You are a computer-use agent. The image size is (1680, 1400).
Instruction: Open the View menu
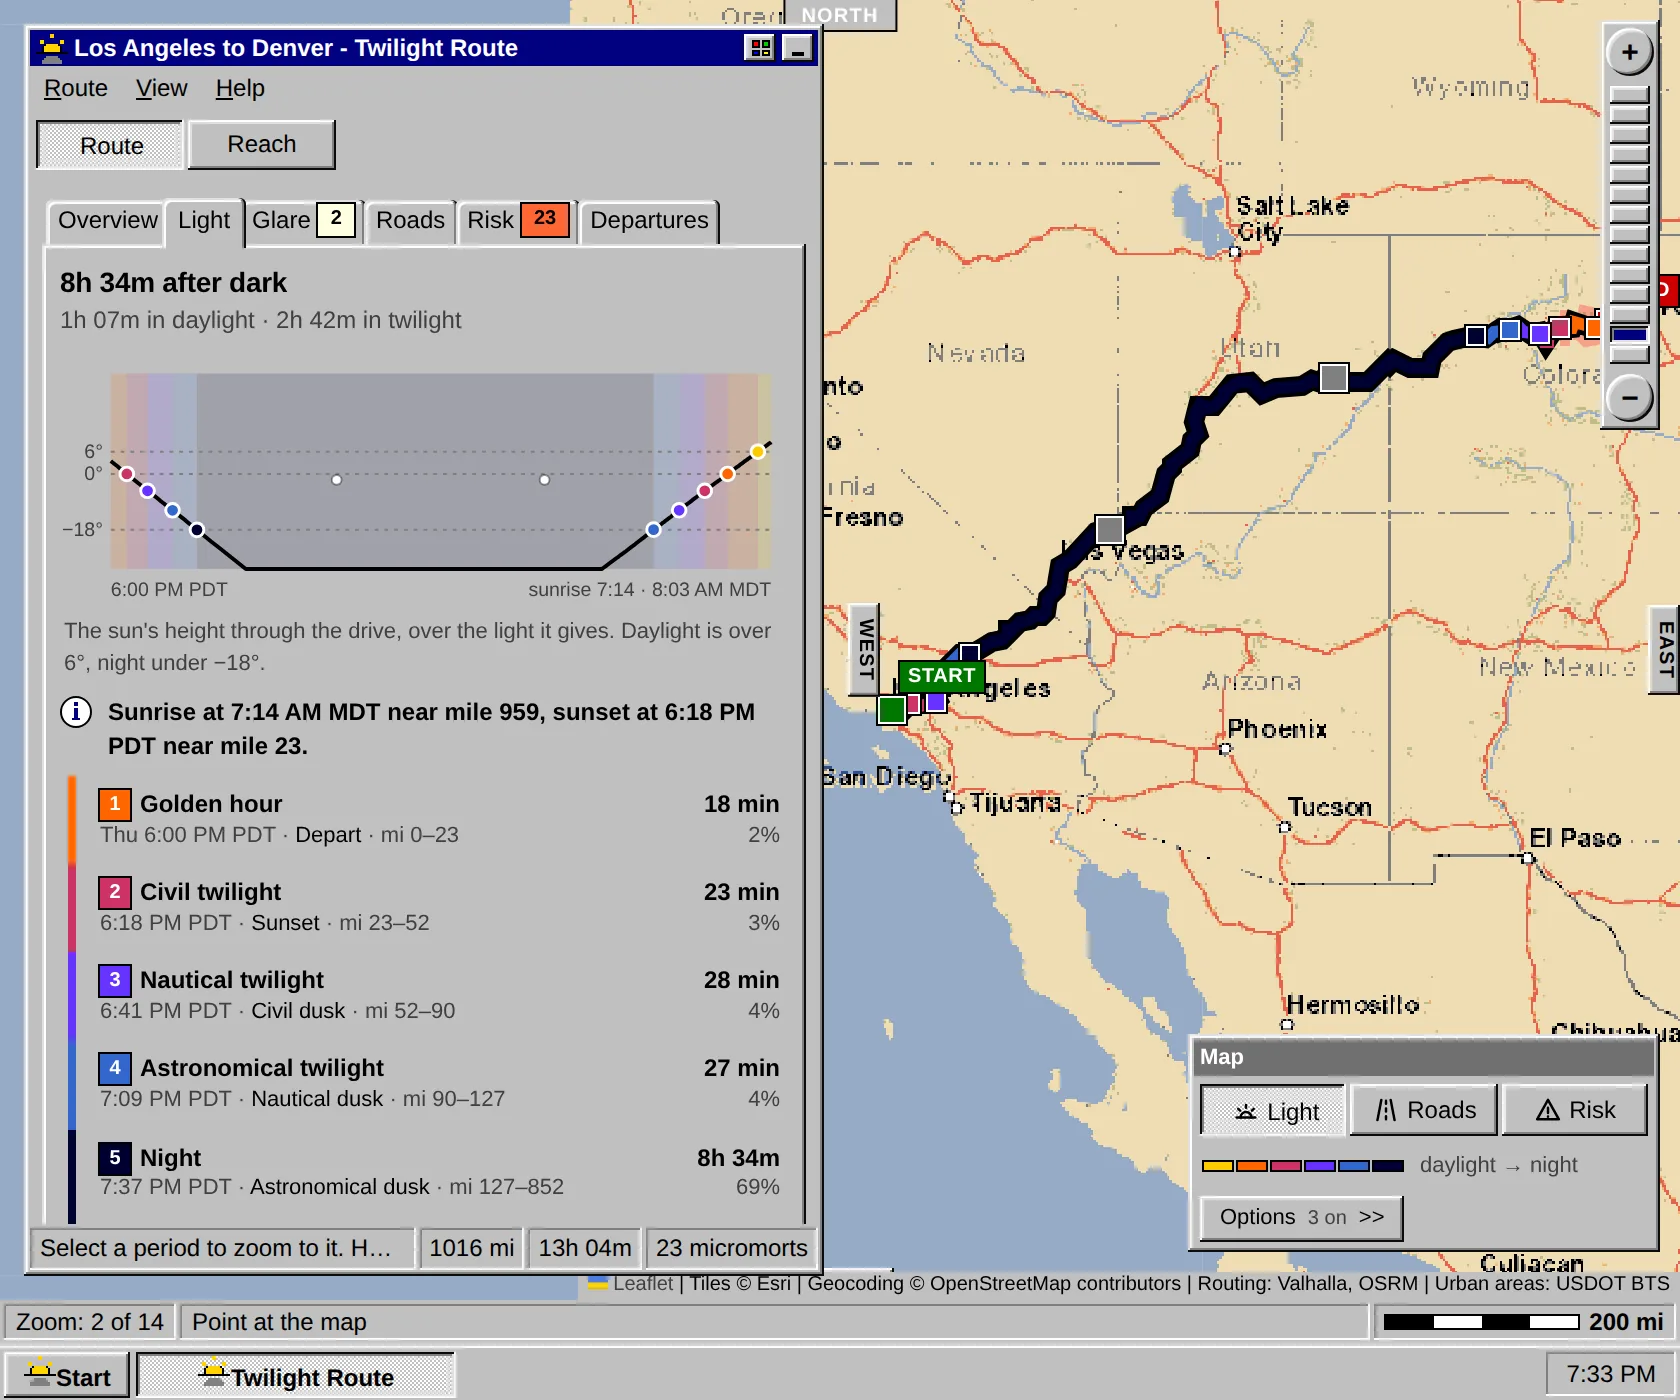(x=161, y=88)
